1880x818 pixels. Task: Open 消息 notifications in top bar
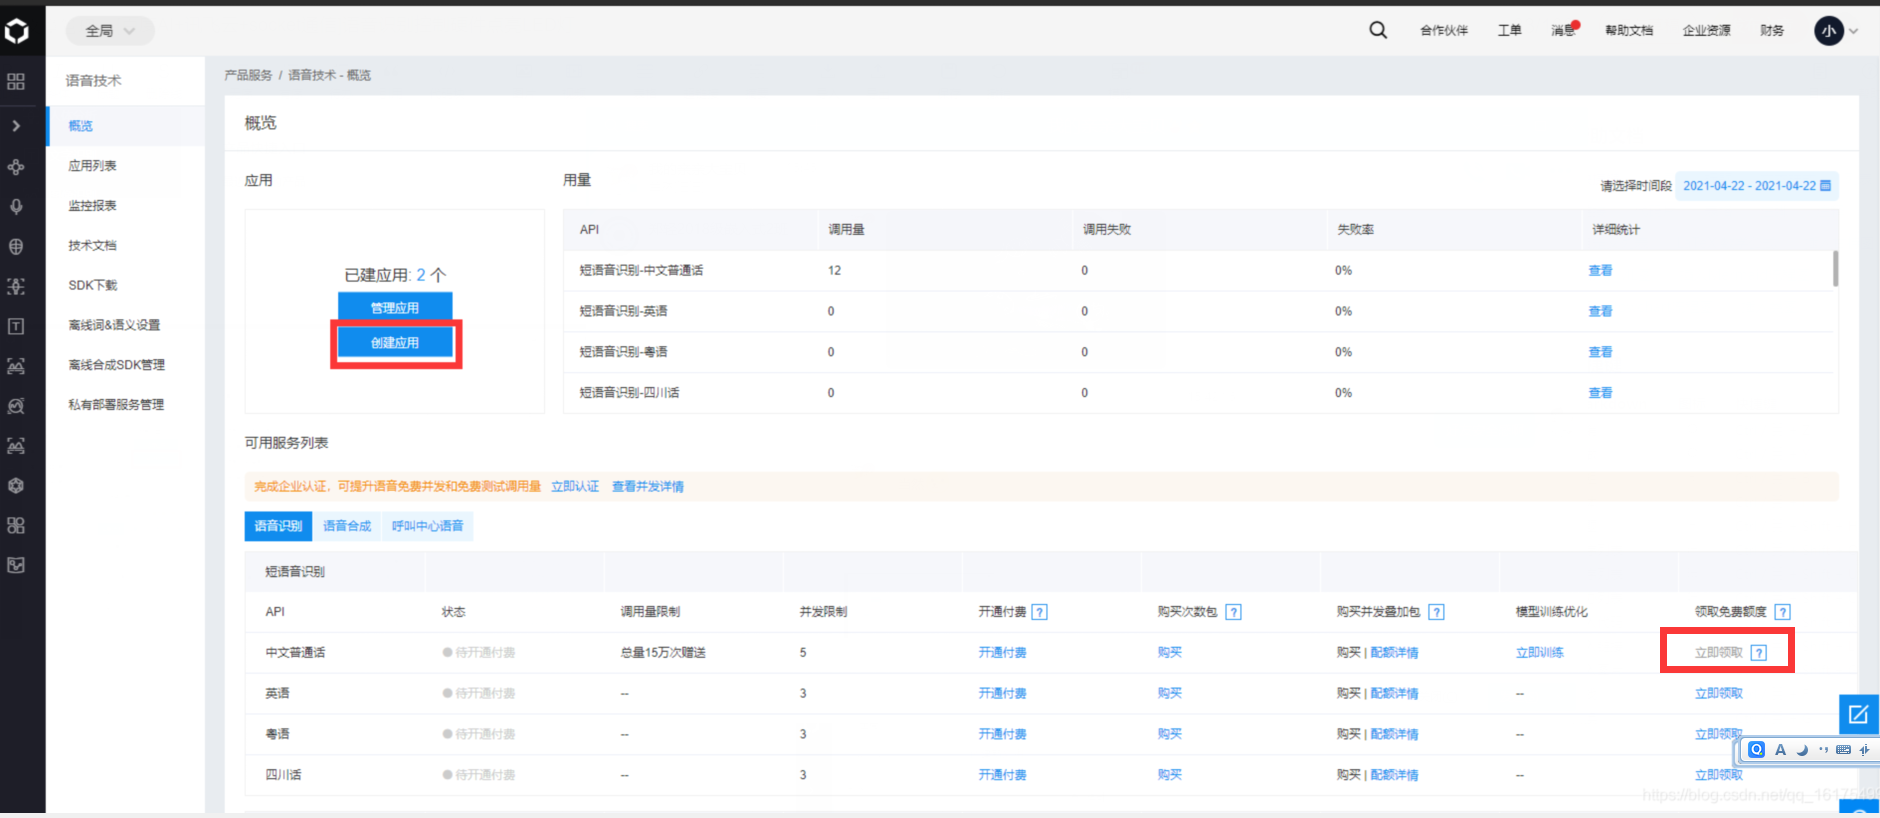pyautogui.click(x=1563, y=31)
